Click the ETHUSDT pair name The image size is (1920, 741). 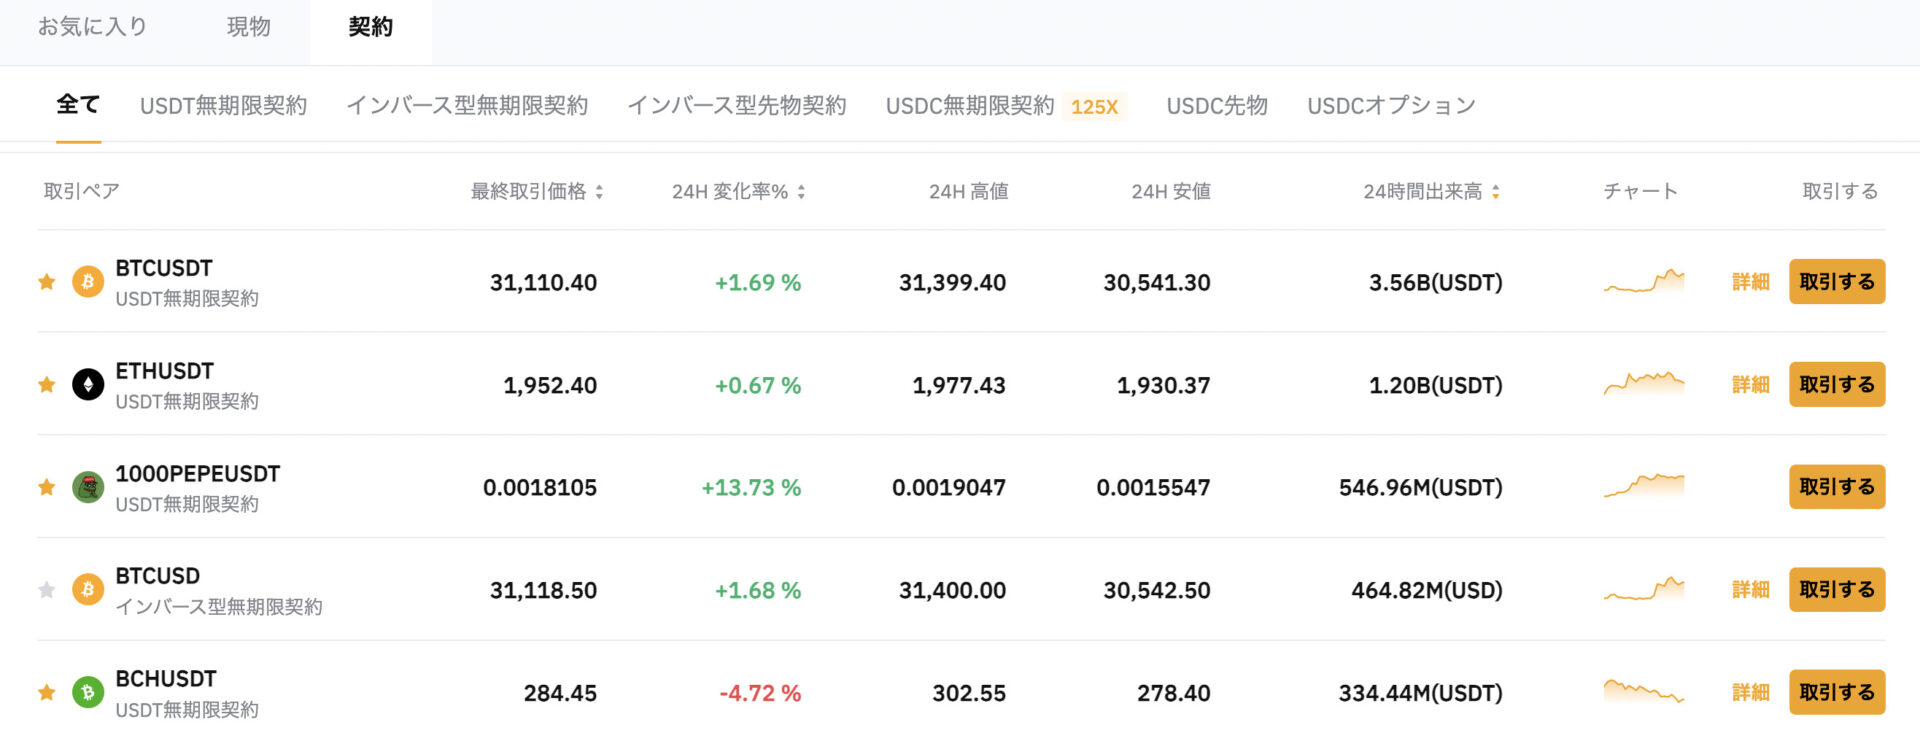pyautogui.click(x=165, y=371)
